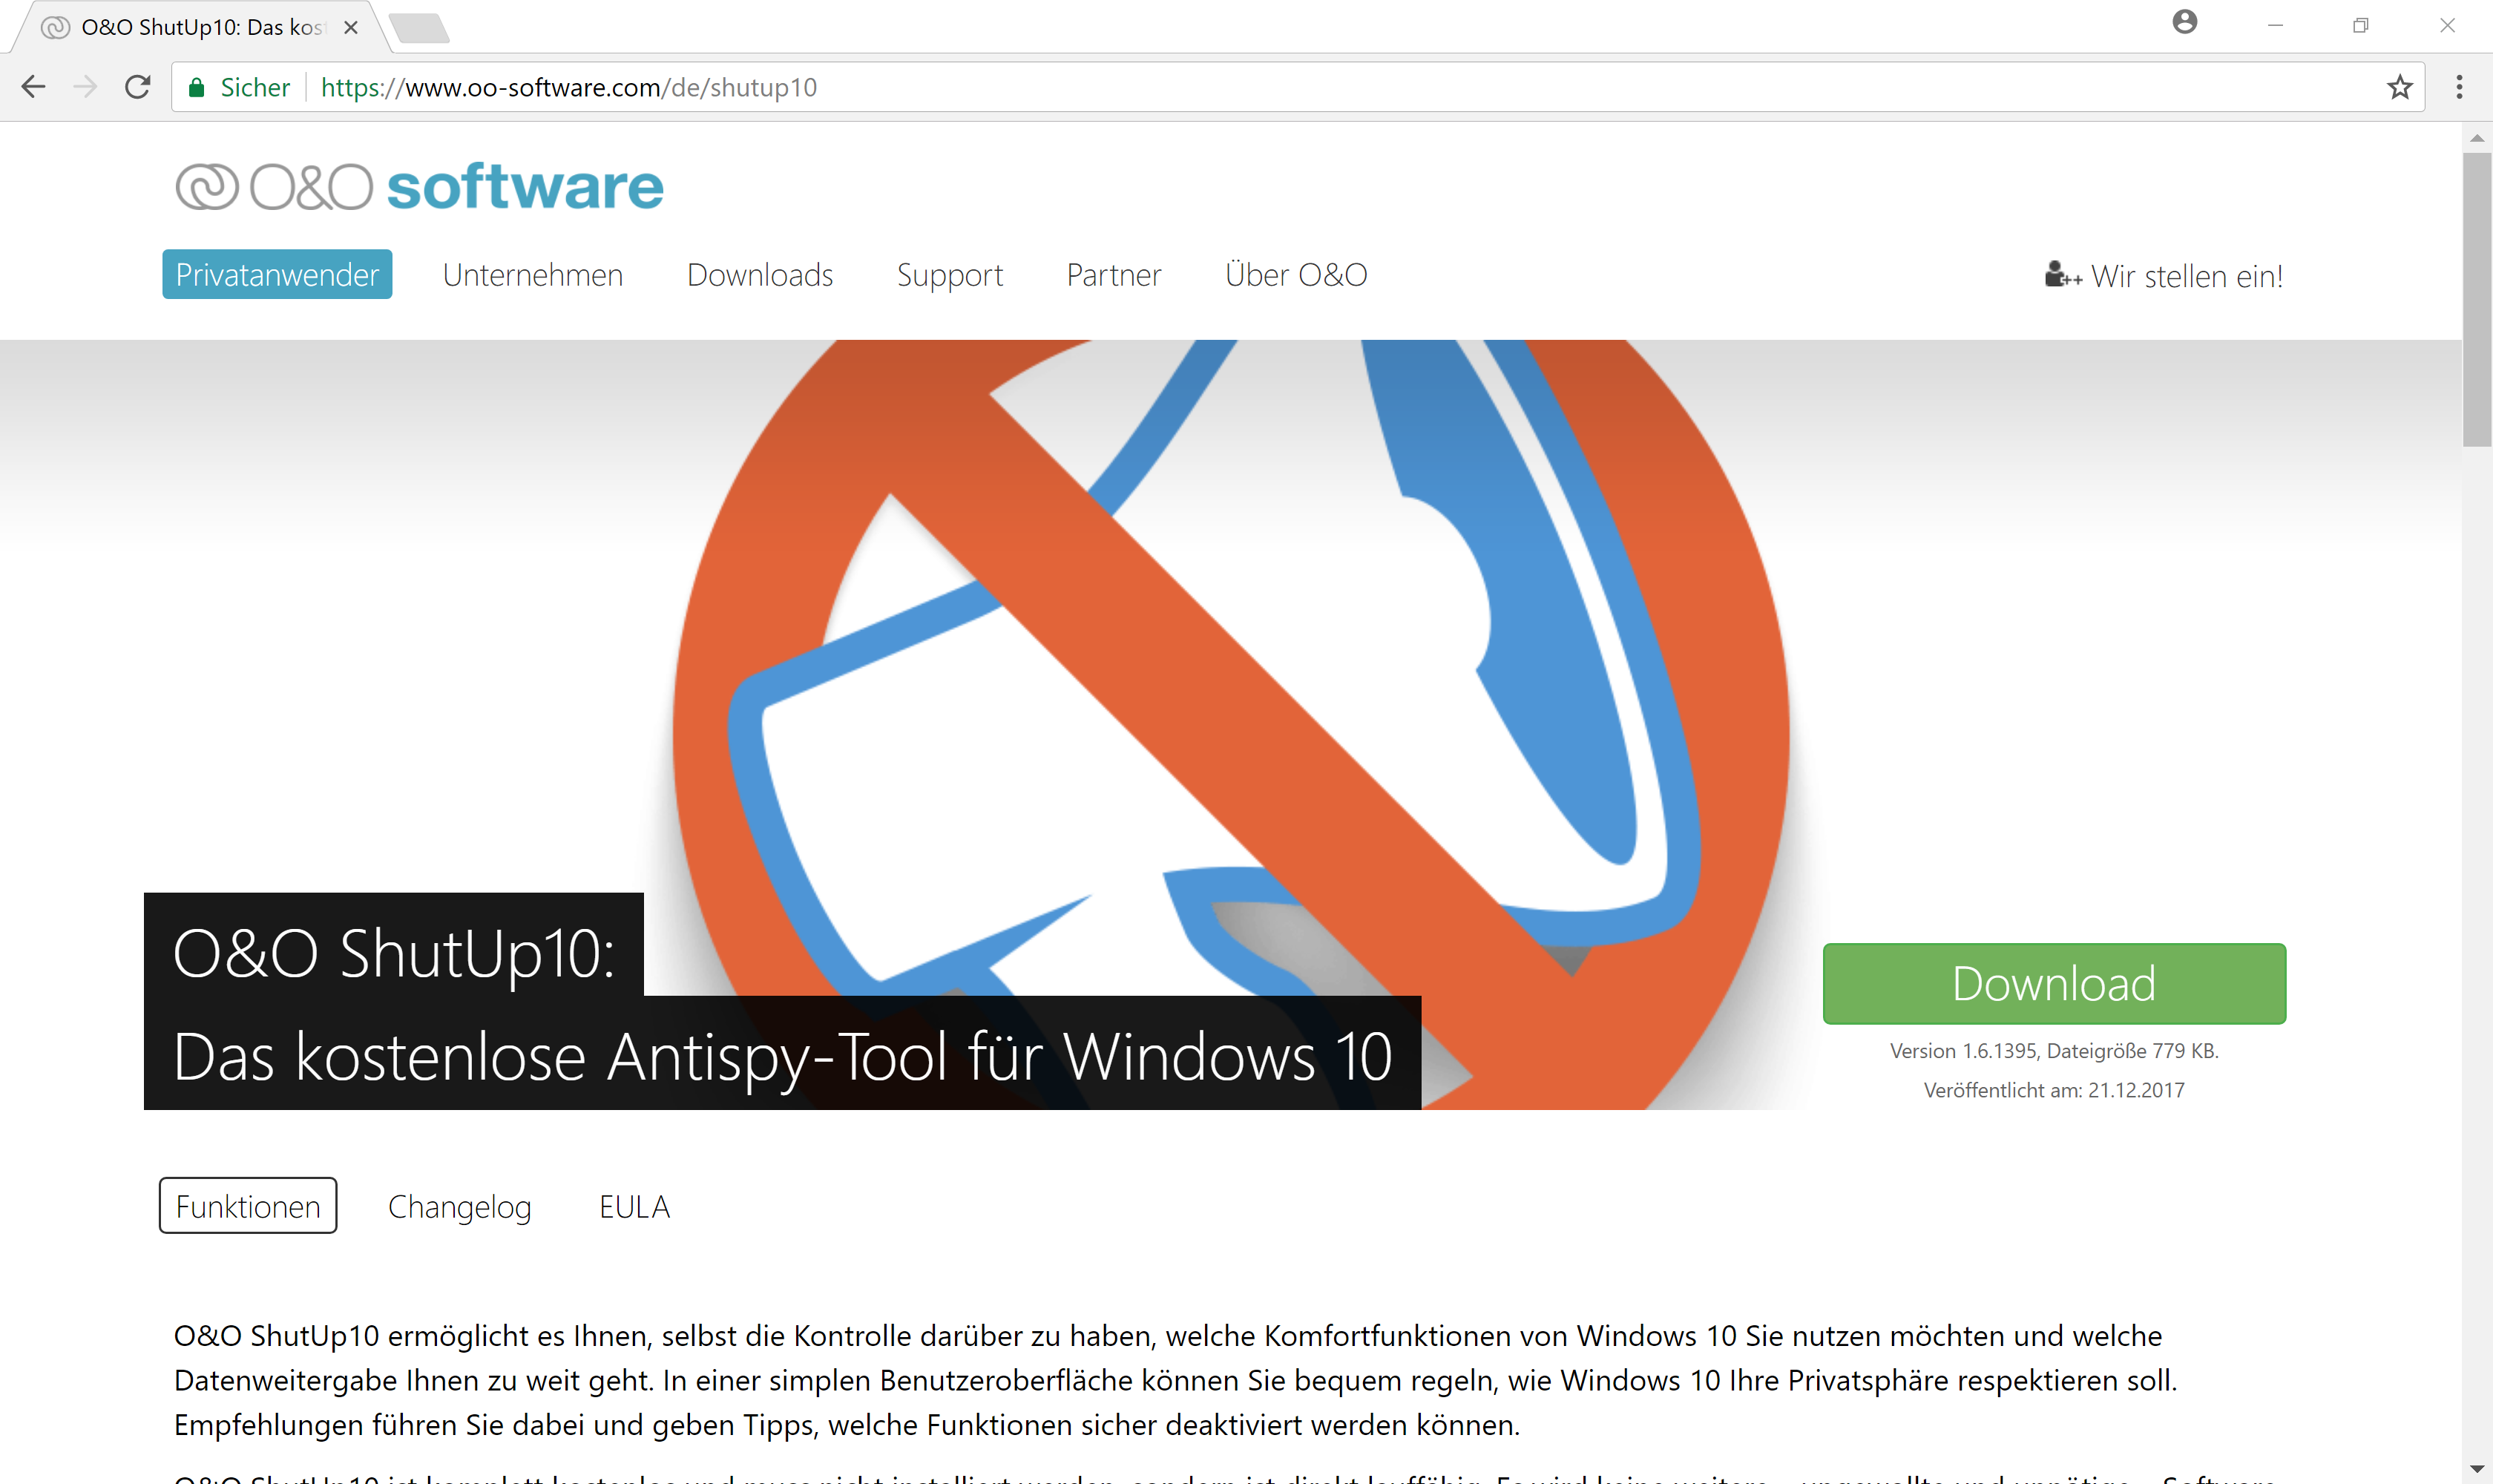2493x1484 pixels.
Task: Click the green secure padlock icon
Action: coord(197,87)
